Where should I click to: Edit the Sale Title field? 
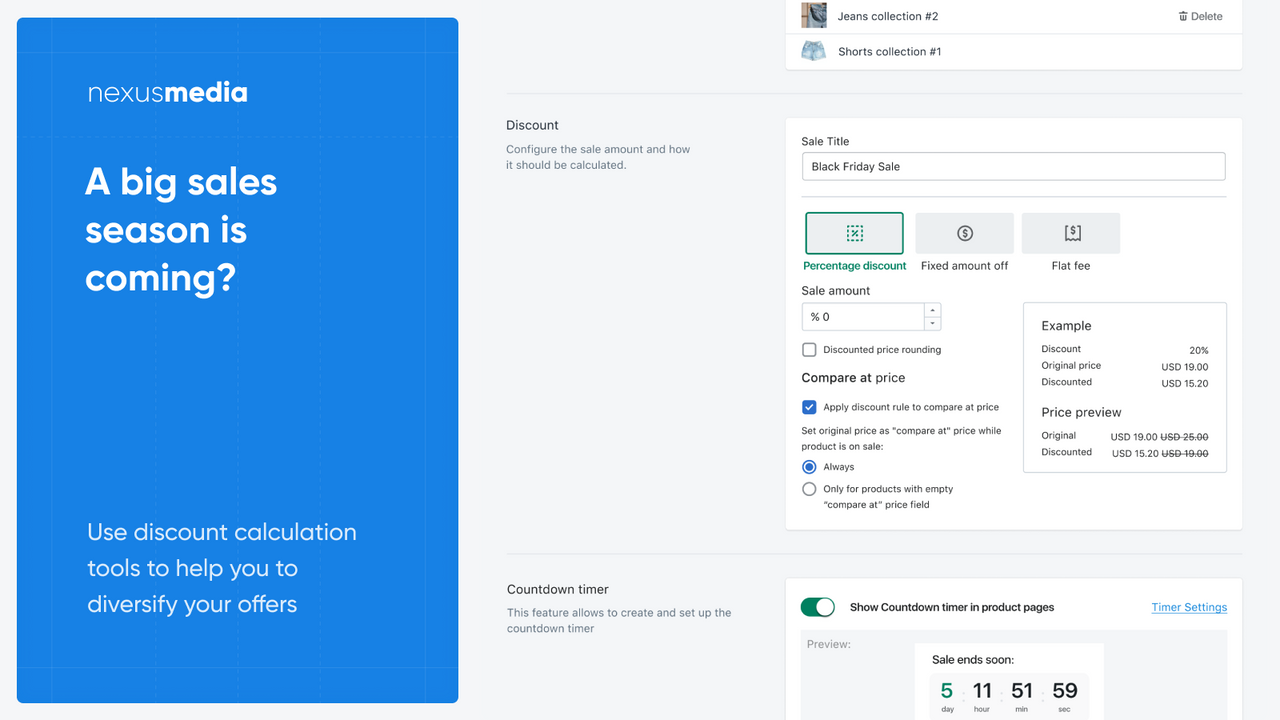coord(1013,166)
